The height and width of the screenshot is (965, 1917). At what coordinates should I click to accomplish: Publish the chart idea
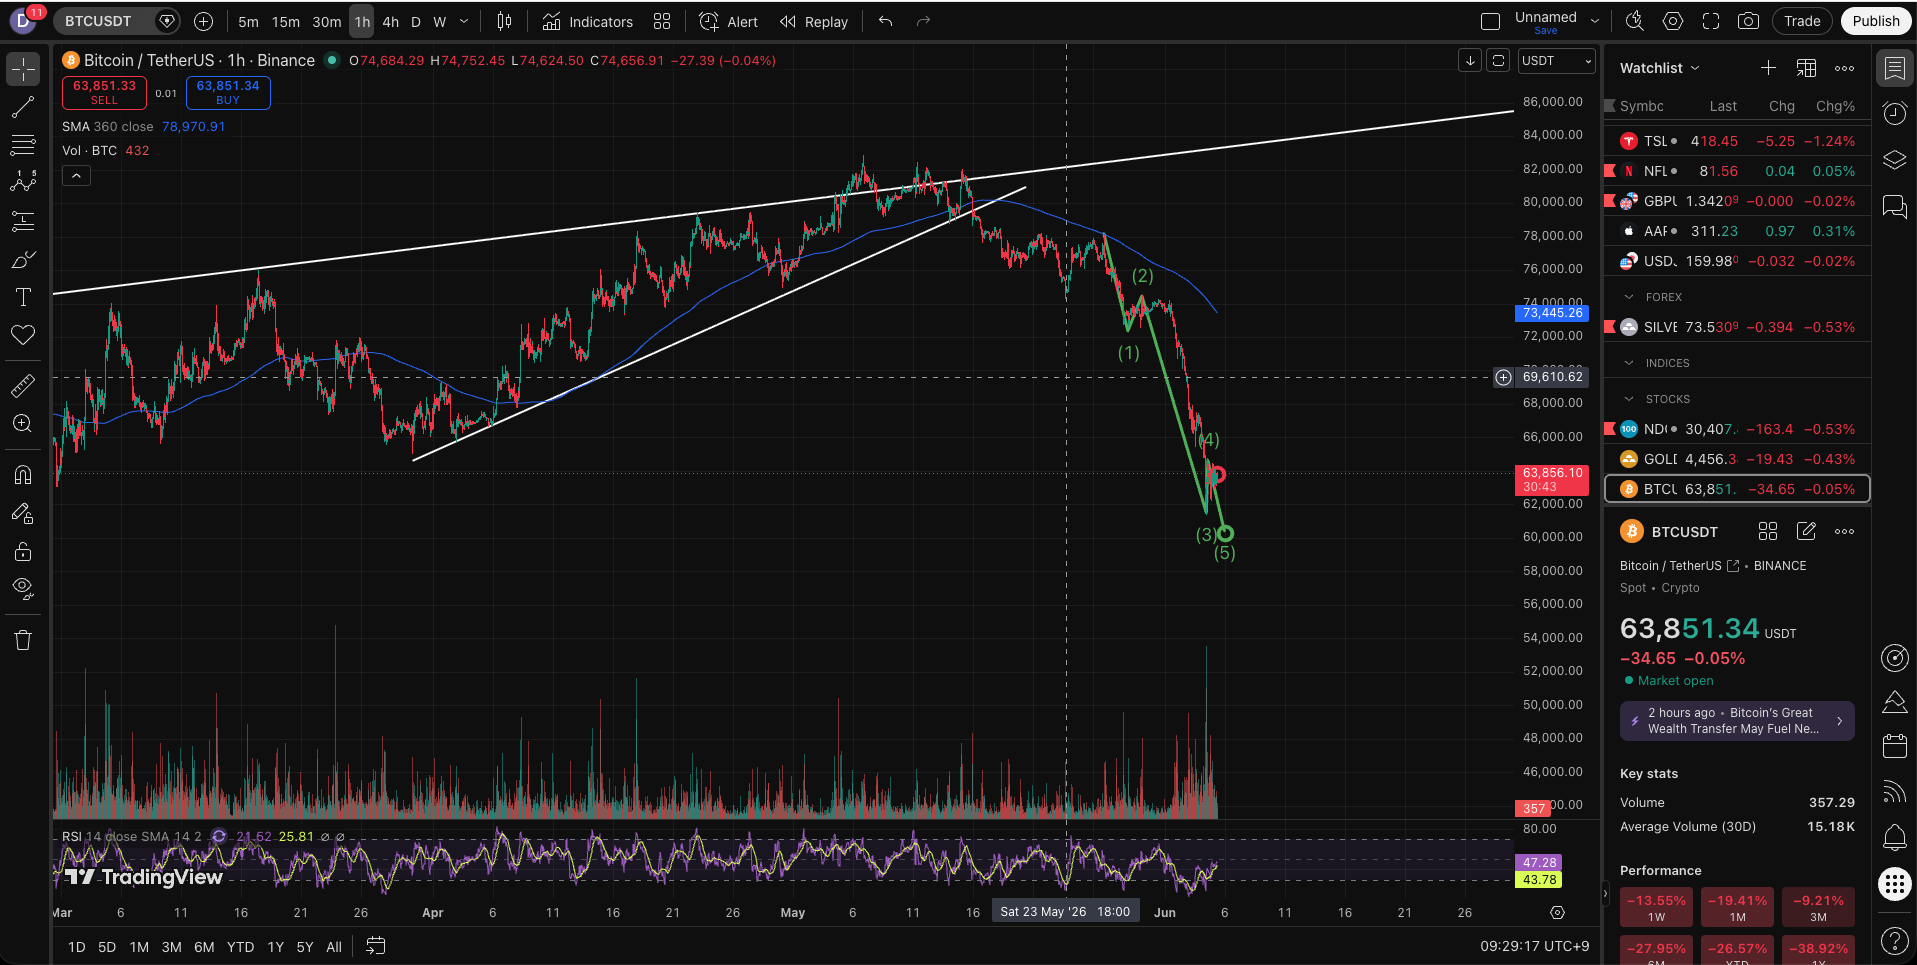point(1875,21)
